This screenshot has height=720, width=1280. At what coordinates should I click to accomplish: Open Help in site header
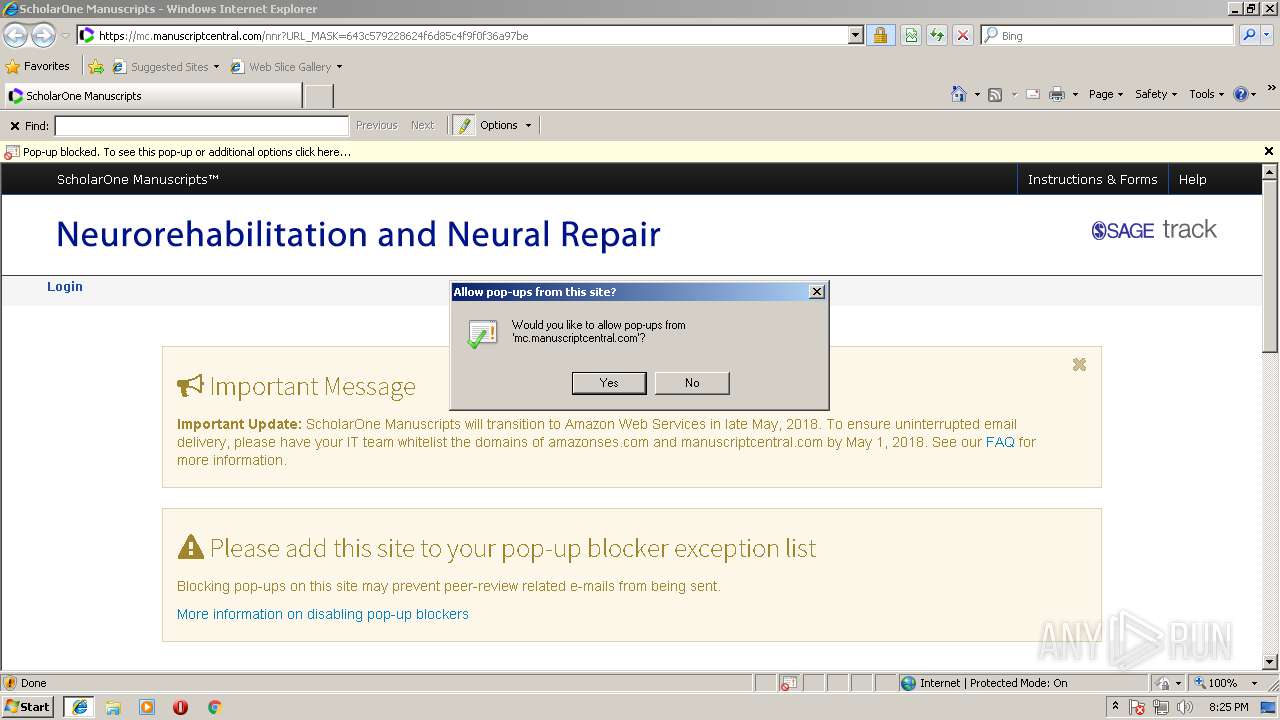tap(1192, 179)
